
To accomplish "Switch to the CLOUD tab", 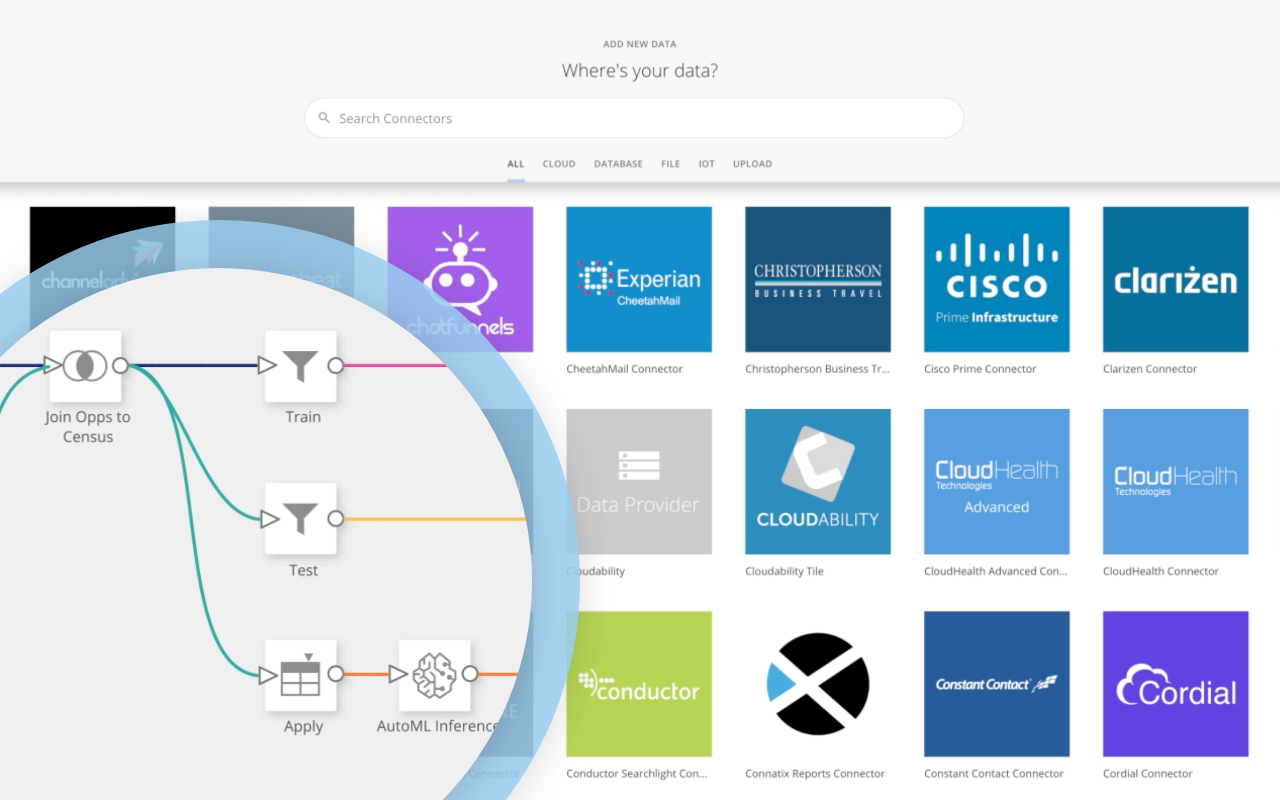I will pos(559,163).
